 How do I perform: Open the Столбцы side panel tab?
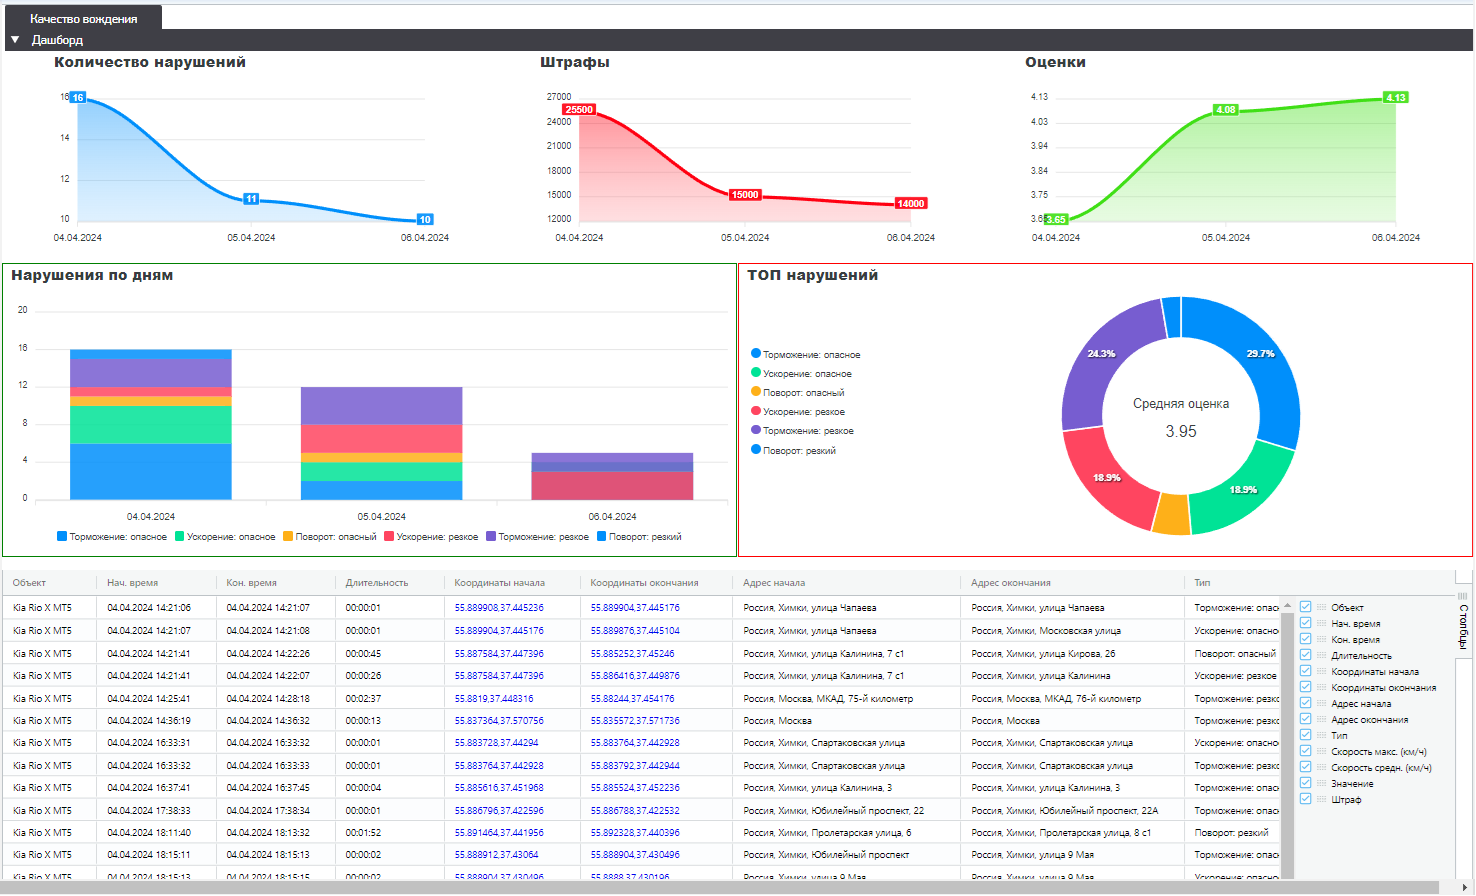point(1464,626)
